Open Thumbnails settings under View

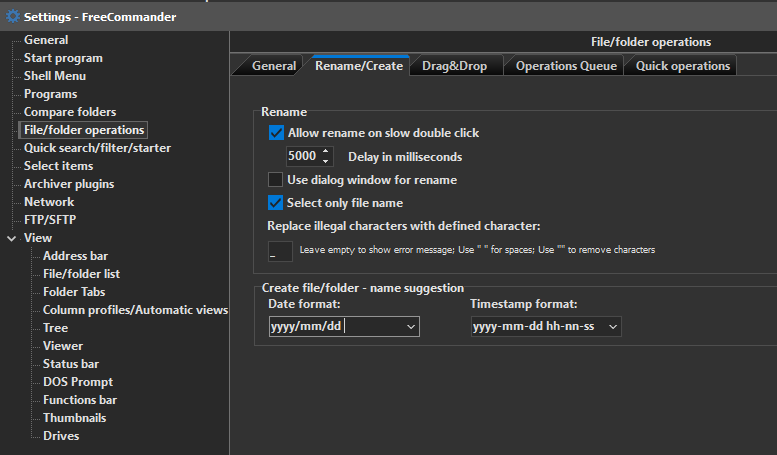(74, 418)
